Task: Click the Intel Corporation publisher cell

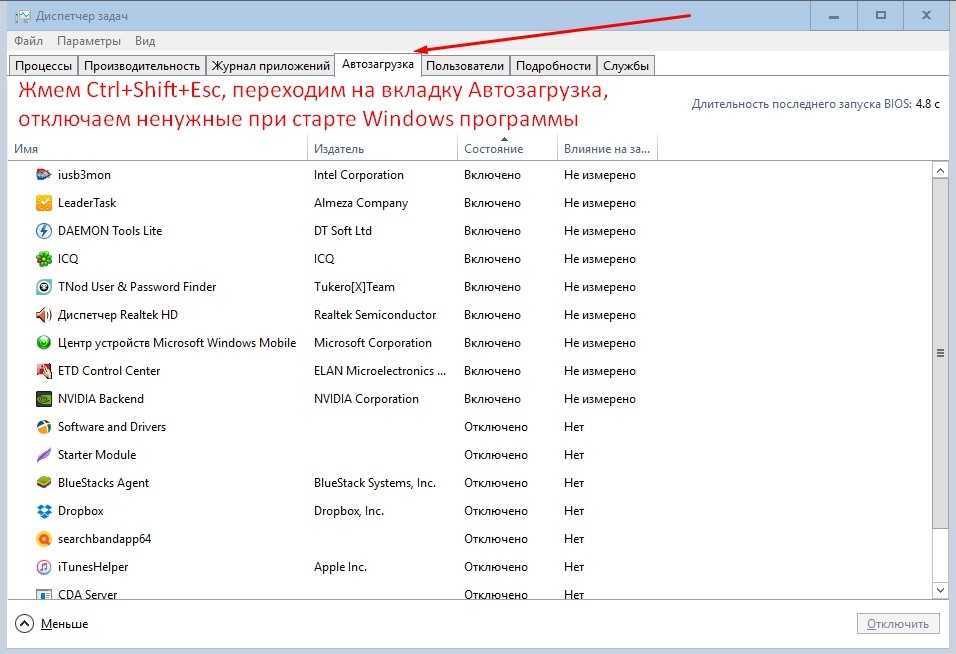Action: point(358,175)
